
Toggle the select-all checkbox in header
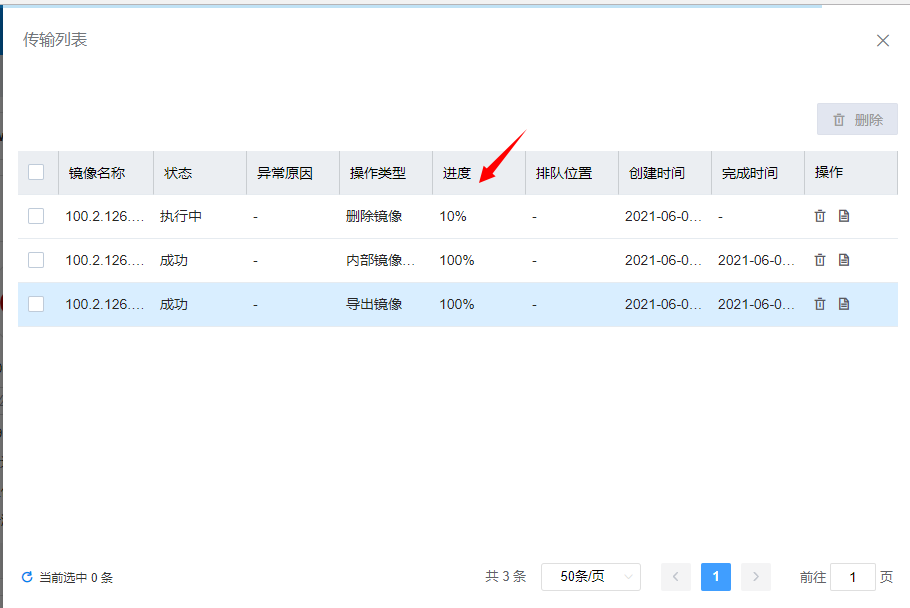pos(36,172)
